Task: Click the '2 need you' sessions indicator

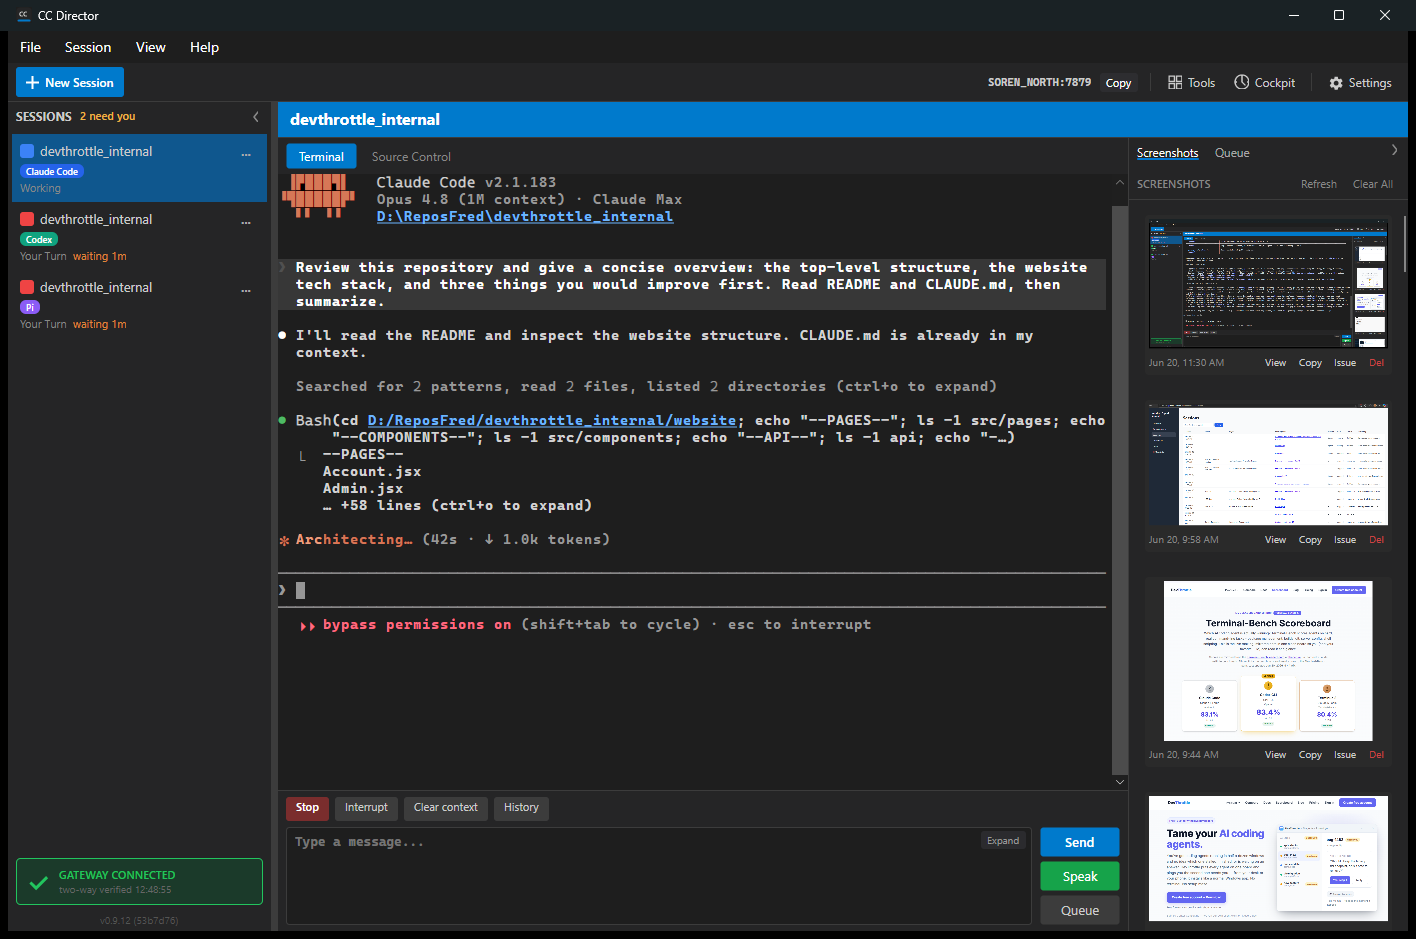Action: (x=108, y=117)
